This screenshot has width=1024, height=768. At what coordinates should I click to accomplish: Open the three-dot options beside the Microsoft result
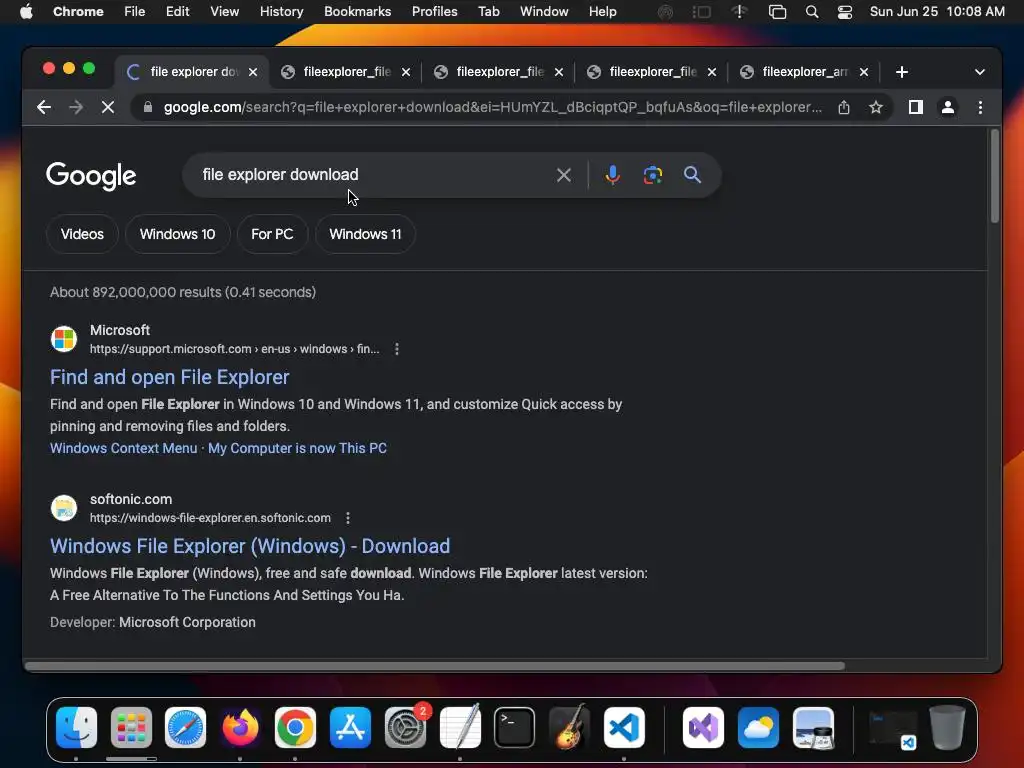click(x=396, y=349)
